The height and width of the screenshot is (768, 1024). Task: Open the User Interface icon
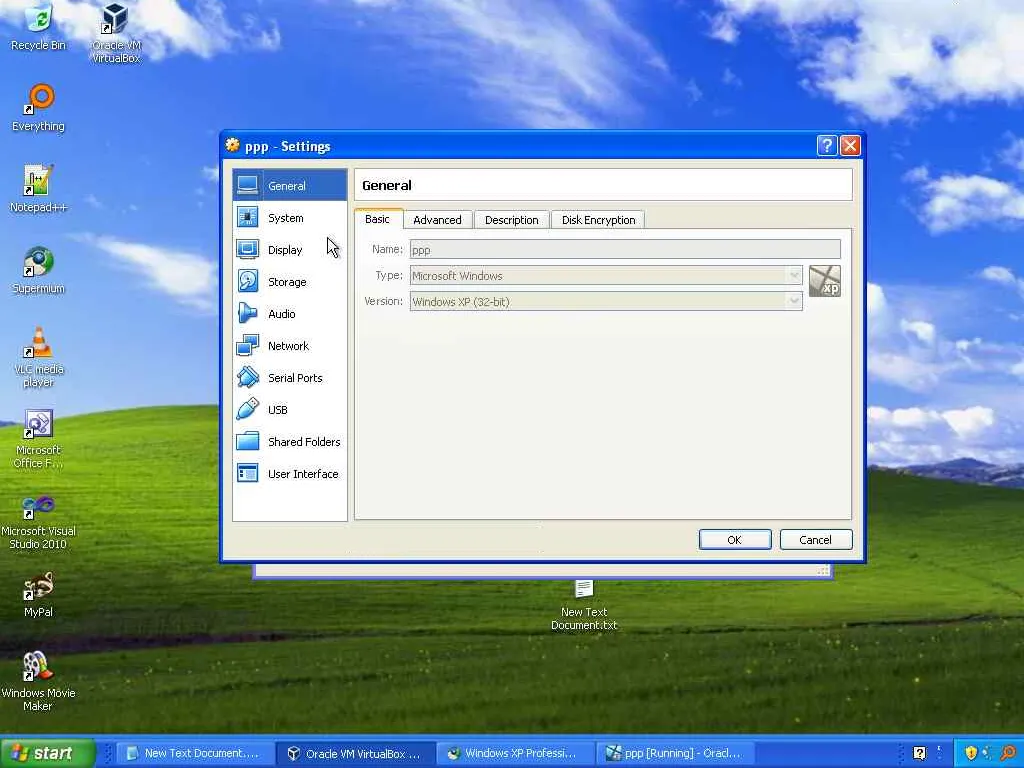[248, 473]
